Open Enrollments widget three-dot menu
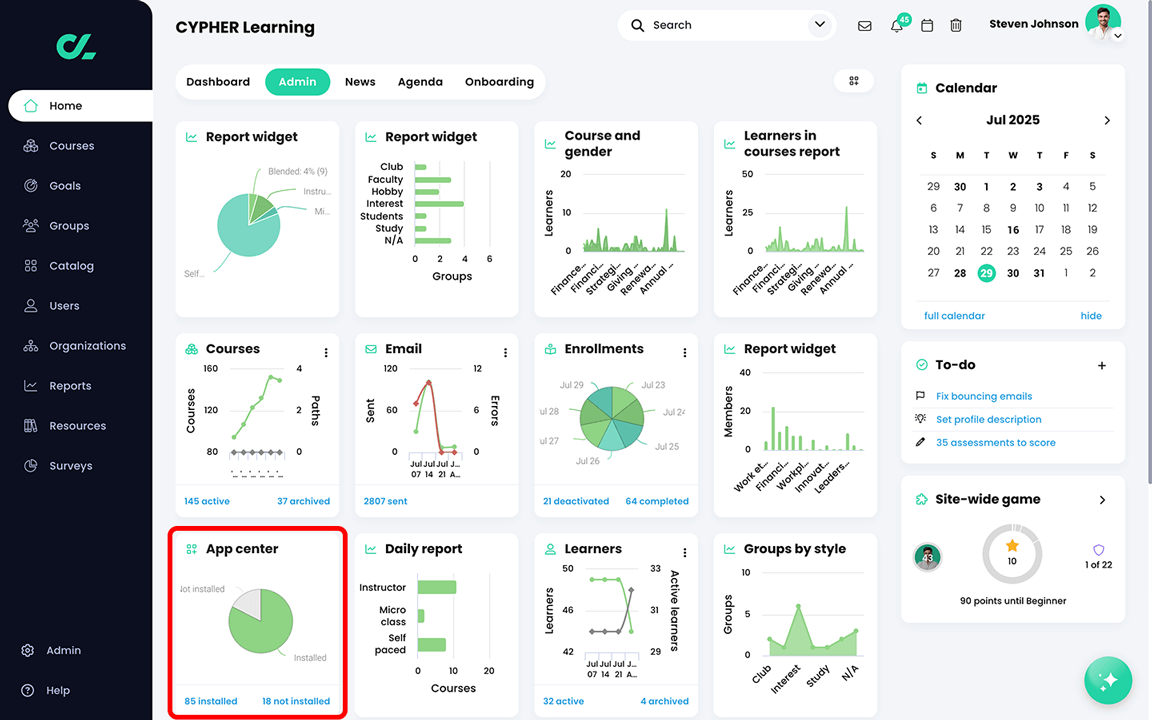Image resolution: width=1152 pixels, height=720 pixels. coord(685,353)
